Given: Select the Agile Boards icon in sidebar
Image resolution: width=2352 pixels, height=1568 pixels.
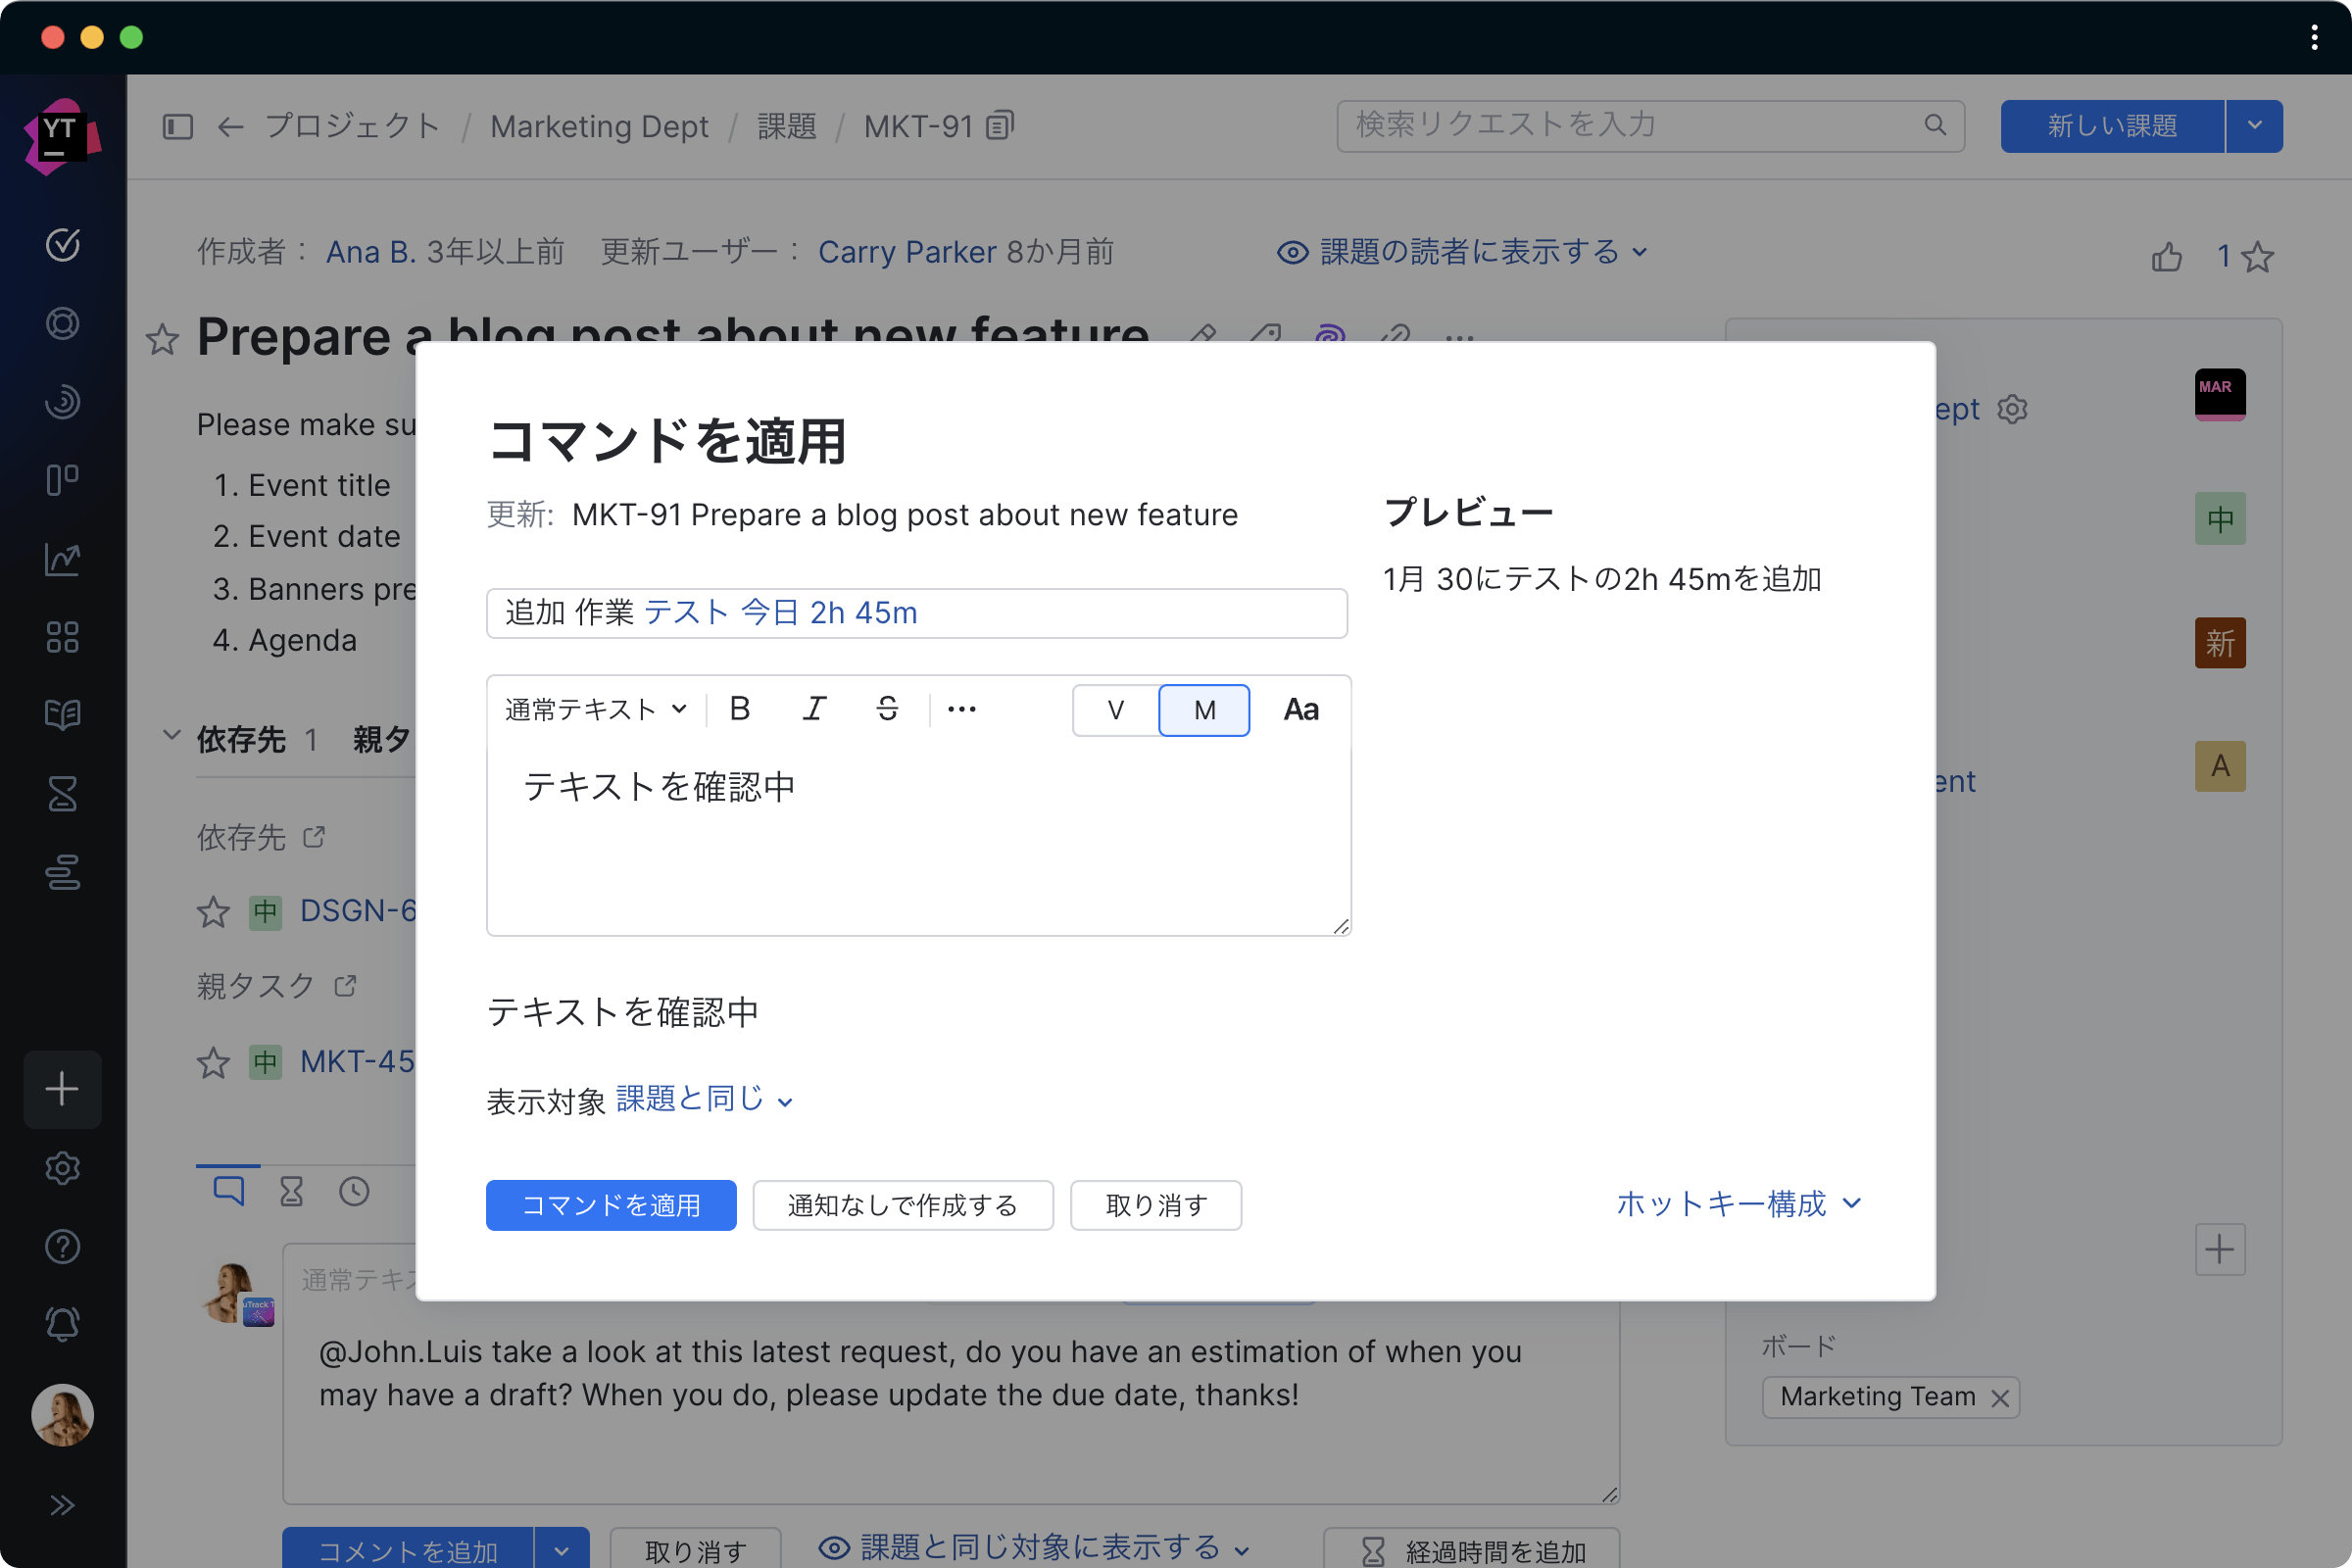Looking at the screenshot, I should 62,480.
